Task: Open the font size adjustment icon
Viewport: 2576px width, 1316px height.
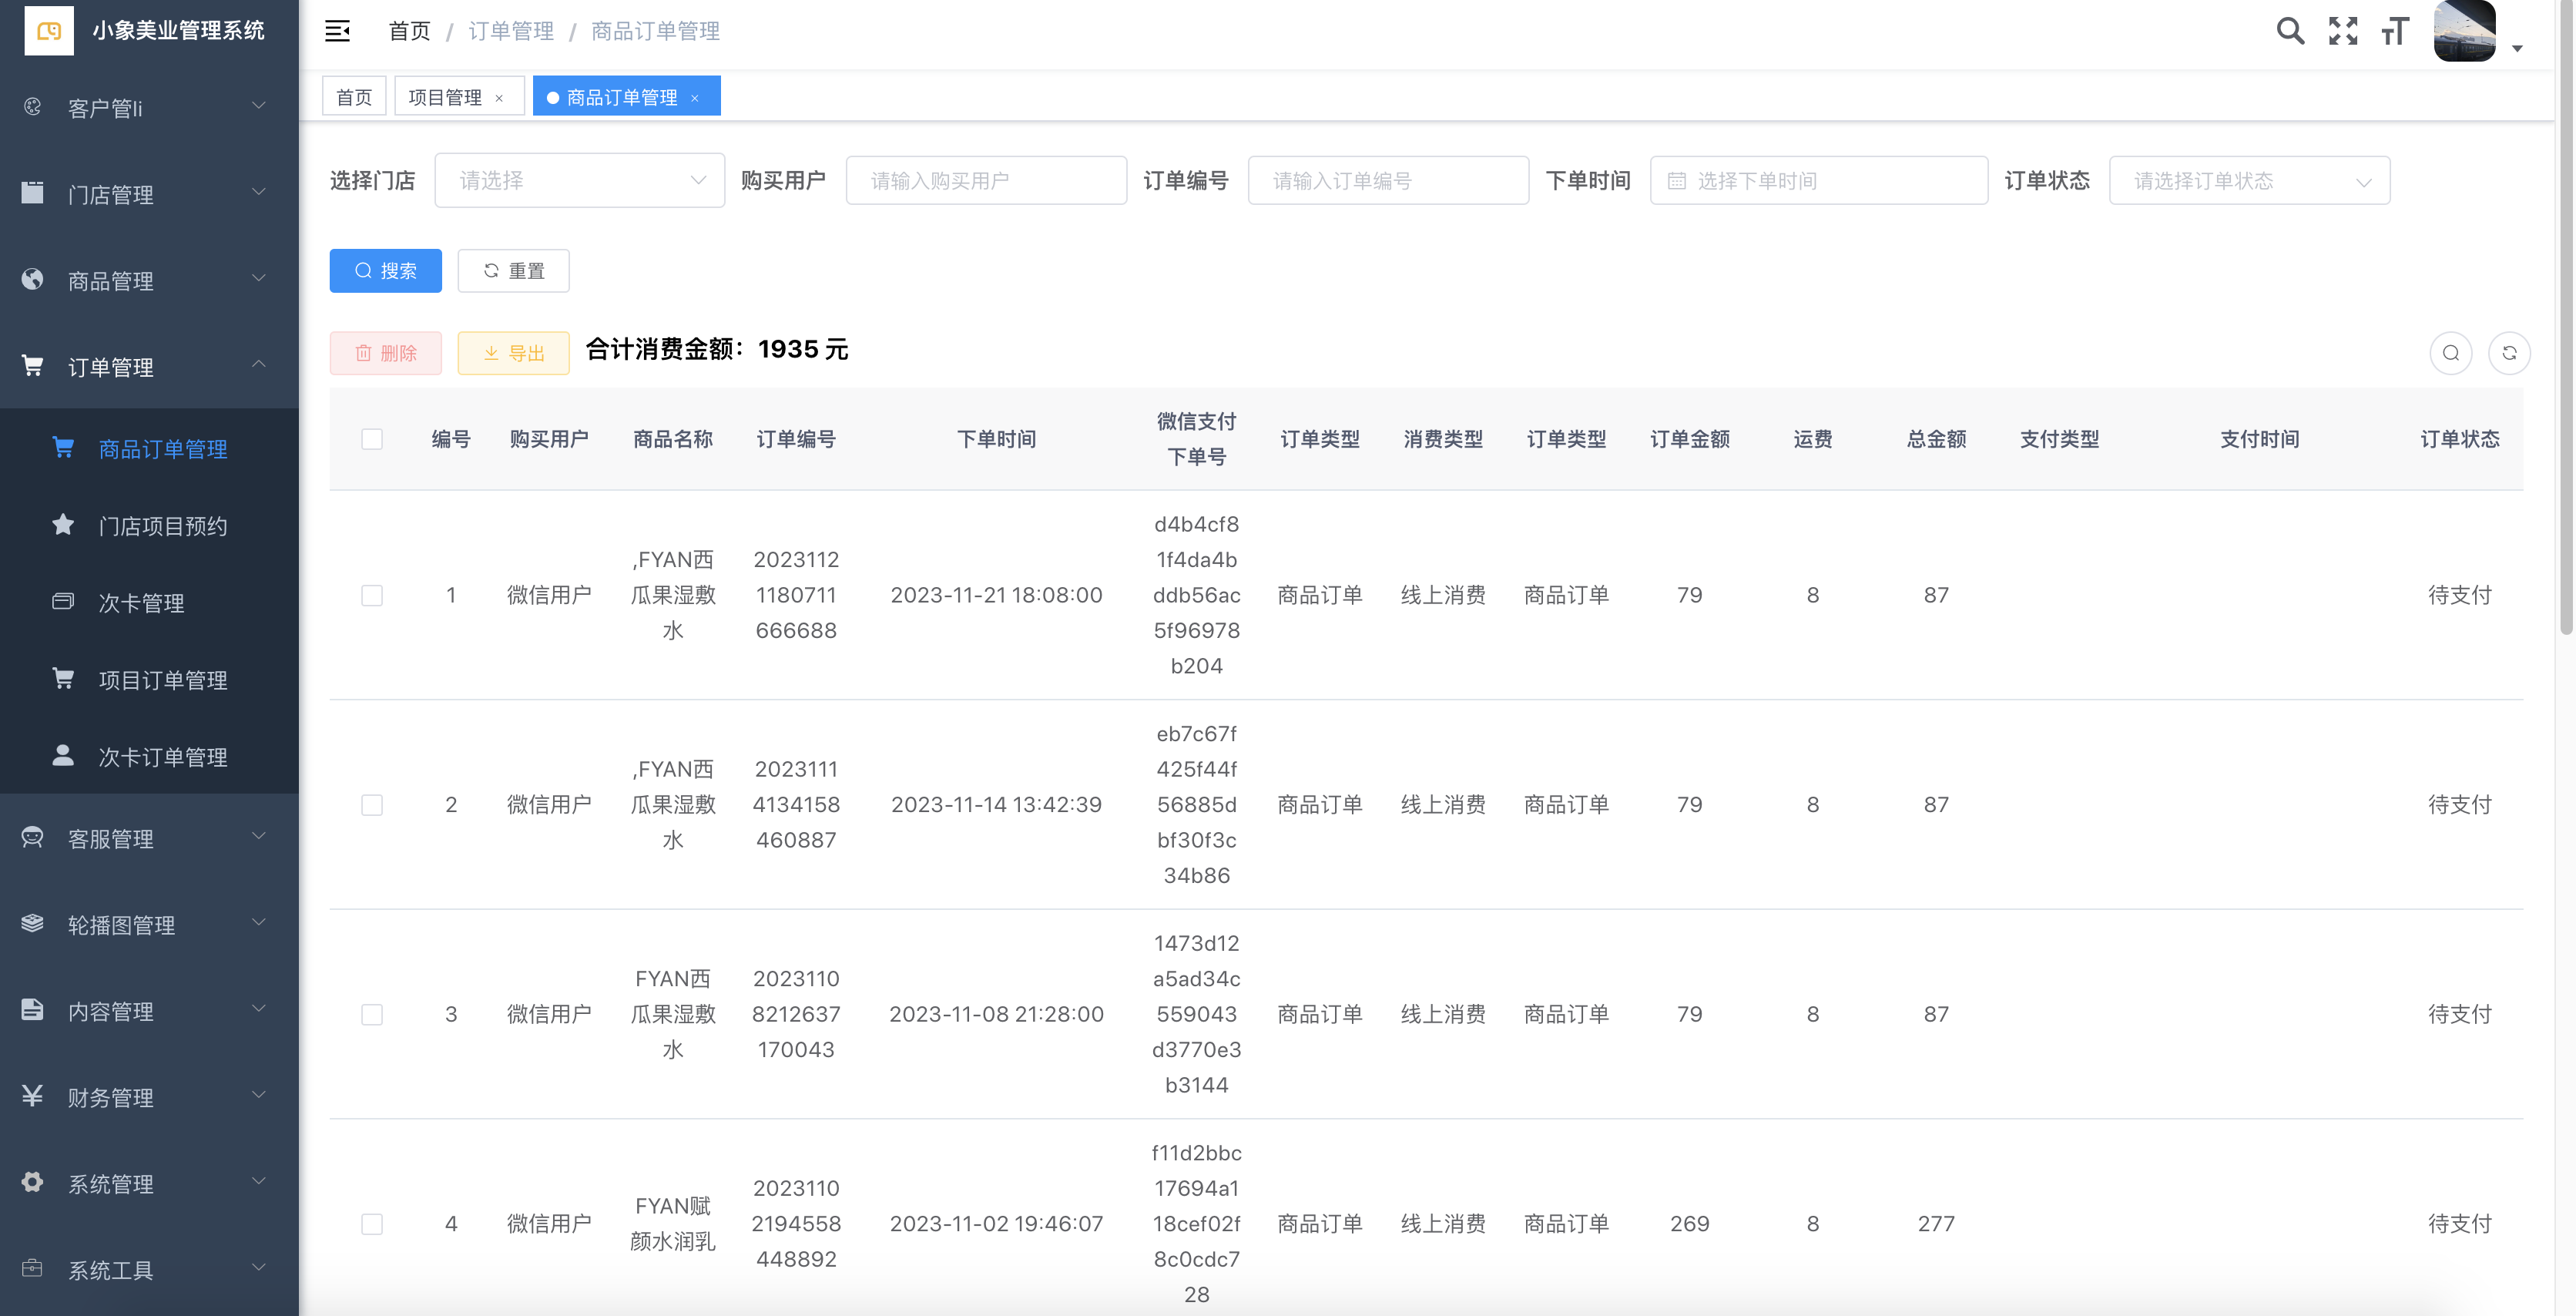Action: pos(2394,31)
